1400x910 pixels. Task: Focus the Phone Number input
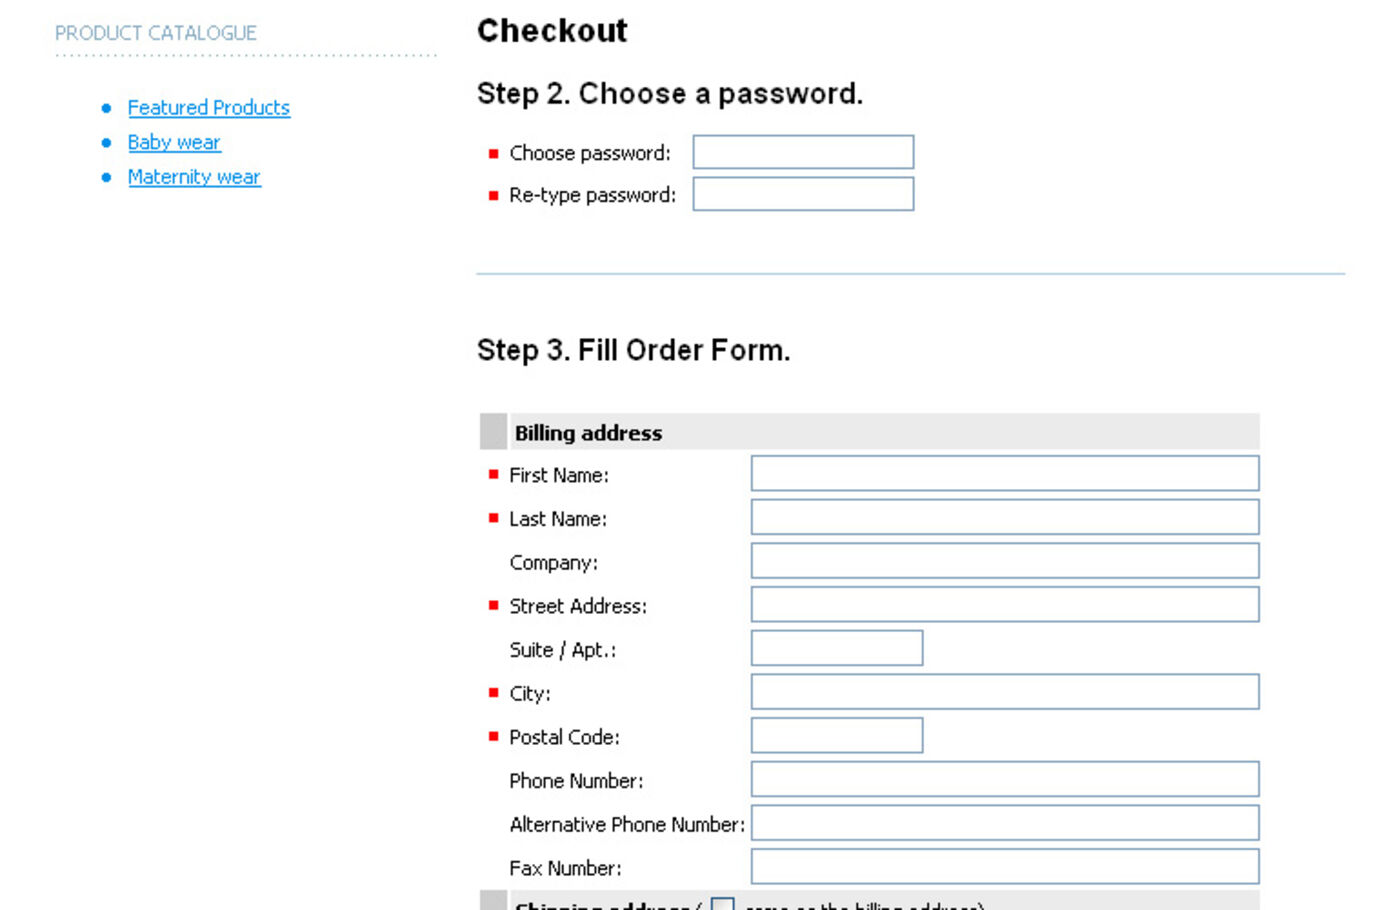pos(1004,780)
